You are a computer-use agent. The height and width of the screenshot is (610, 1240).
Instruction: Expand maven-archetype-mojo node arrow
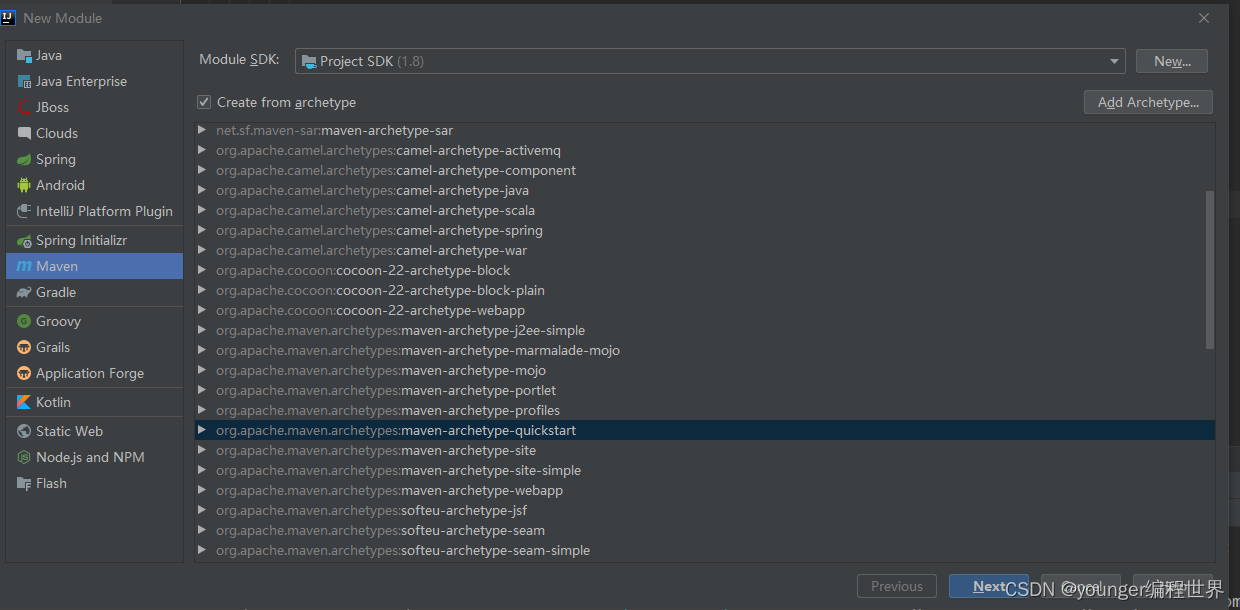[x=202, y=370]
